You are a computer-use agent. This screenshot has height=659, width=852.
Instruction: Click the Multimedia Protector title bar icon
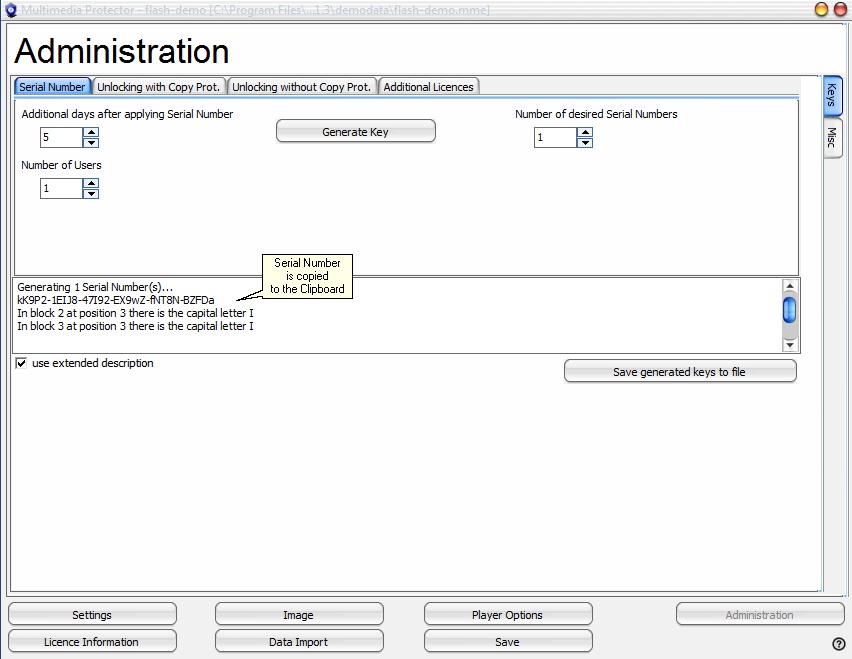(11, 9)
